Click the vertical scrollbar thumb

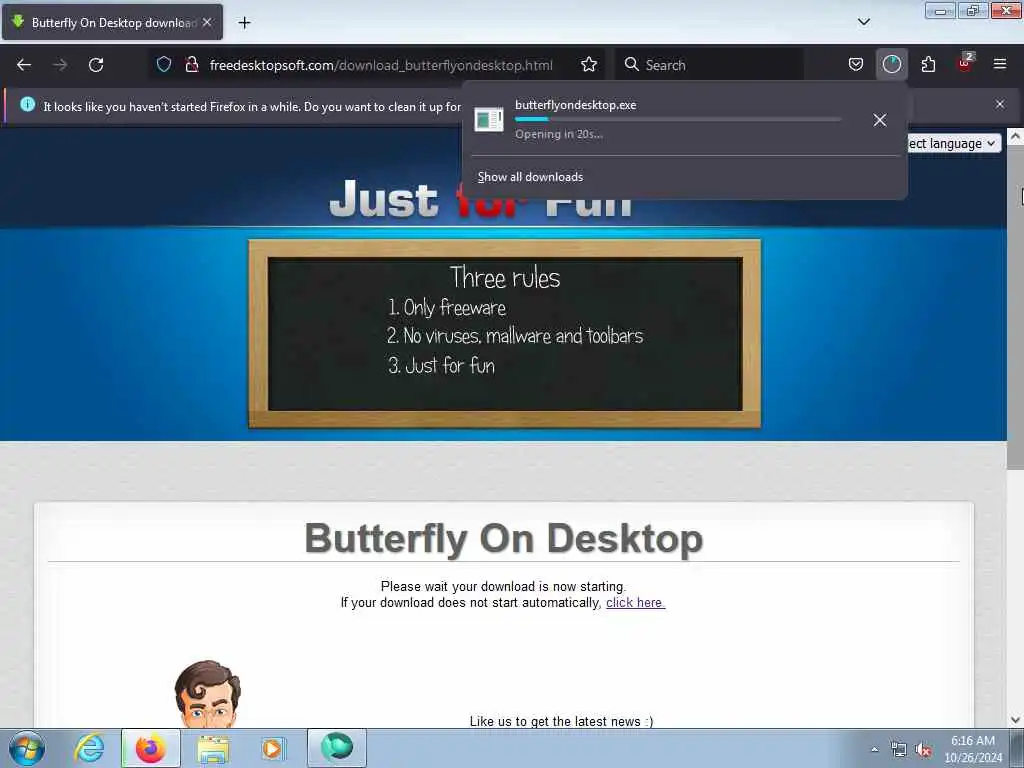1015,307
